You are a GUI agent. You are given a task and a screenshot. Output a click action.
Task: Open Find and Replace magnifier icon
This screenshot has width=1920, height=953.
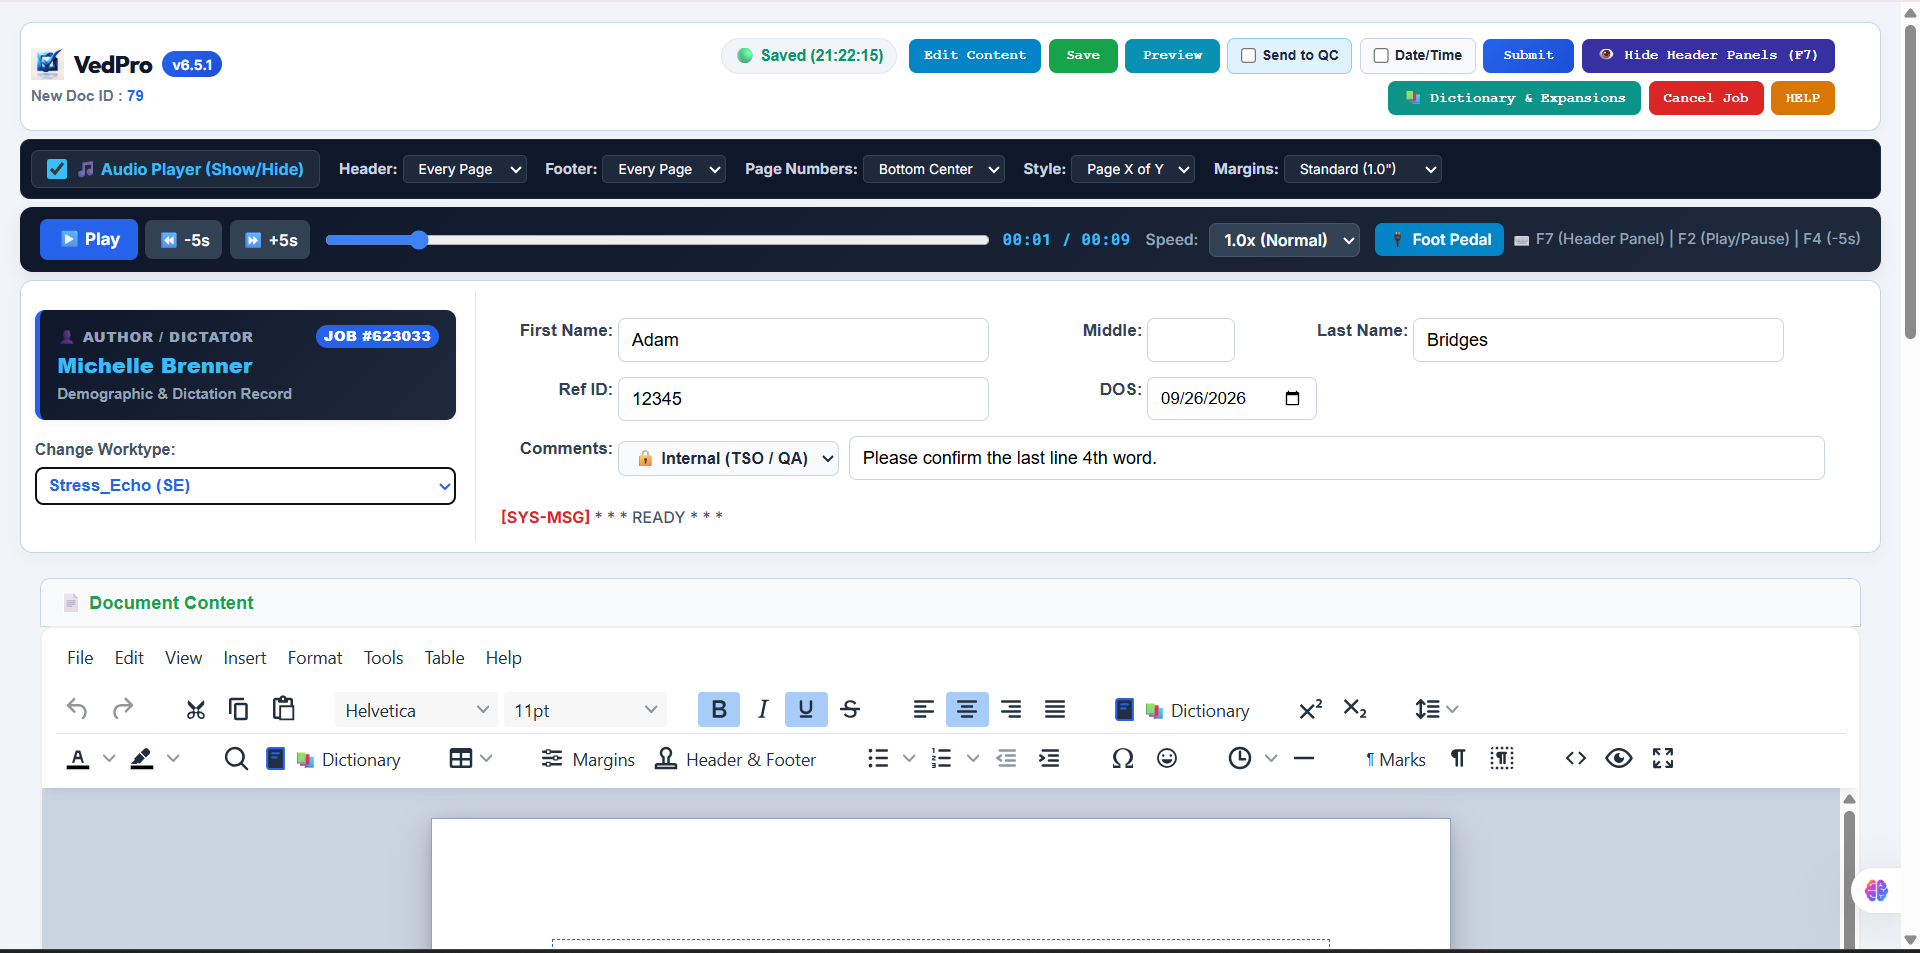click(x=236, y=759)
